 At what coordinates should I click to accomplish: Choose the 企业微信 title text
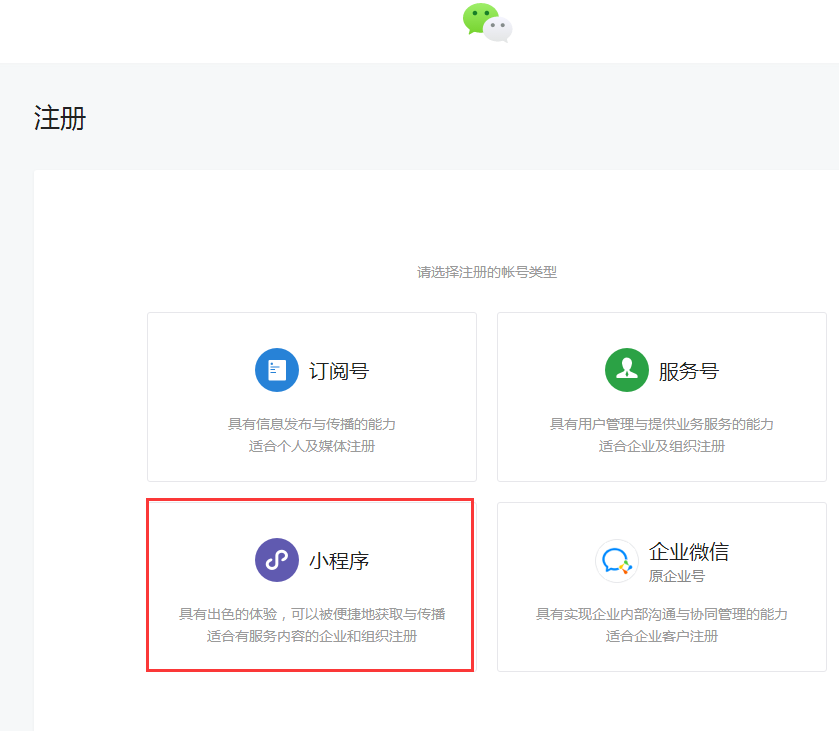coord(688,551)
